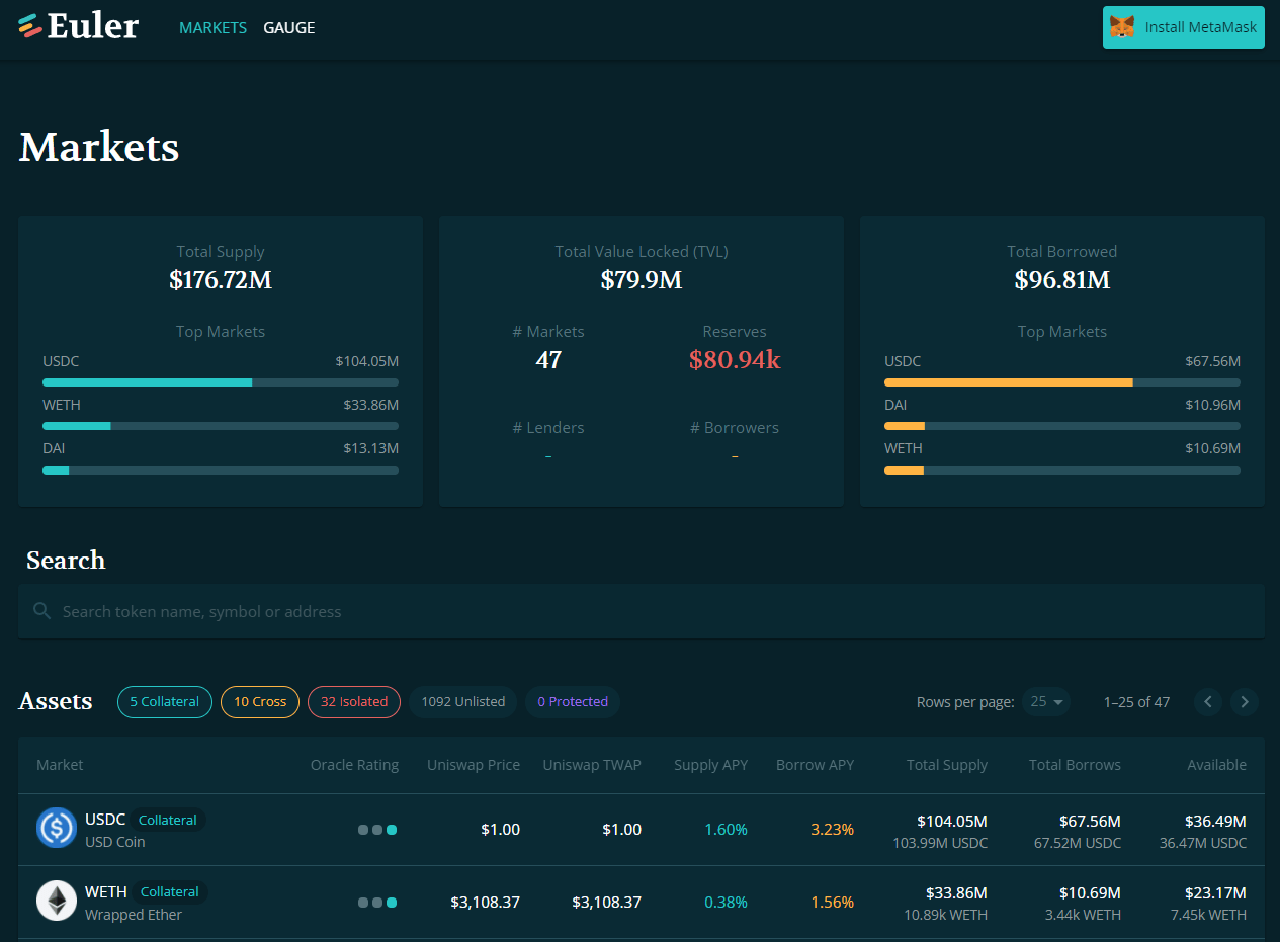Toggle the 5 Collateral filter
The width and height of the screenshot is (1280, 942).
click(x=164, y=701)
